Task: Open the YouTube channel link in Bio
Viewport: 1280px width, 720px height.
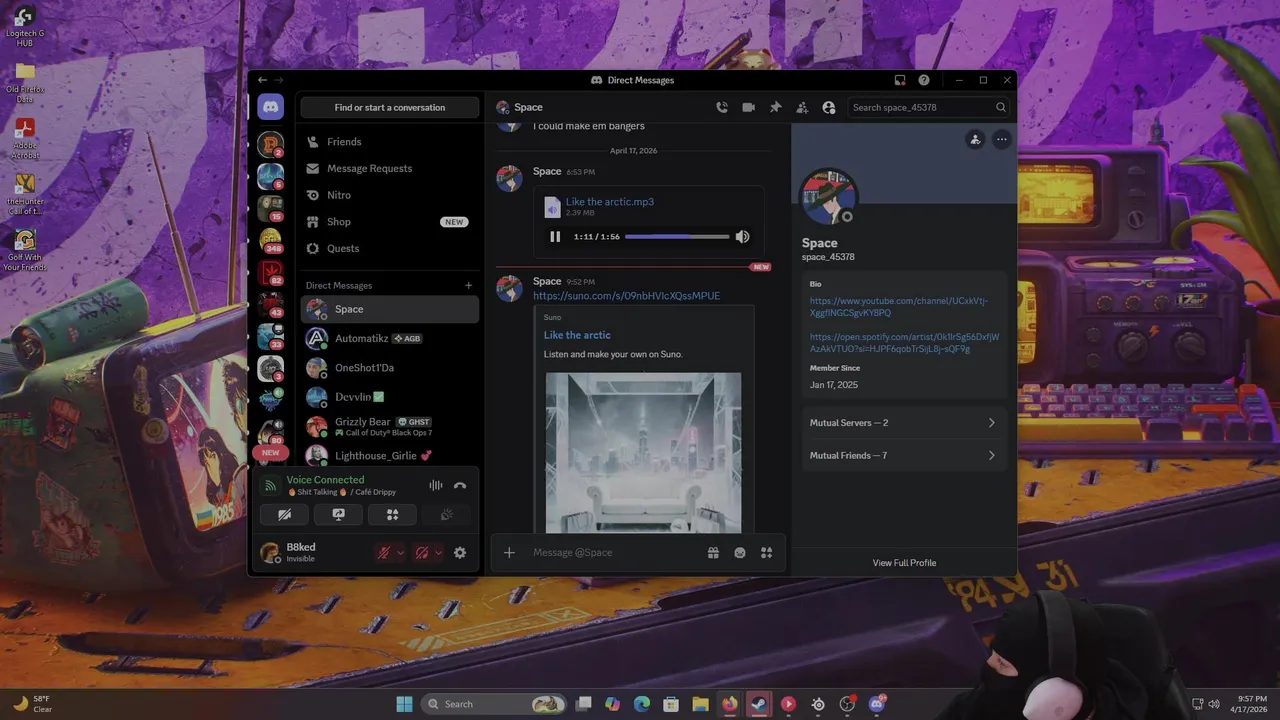Action: [x=899, y=307]
